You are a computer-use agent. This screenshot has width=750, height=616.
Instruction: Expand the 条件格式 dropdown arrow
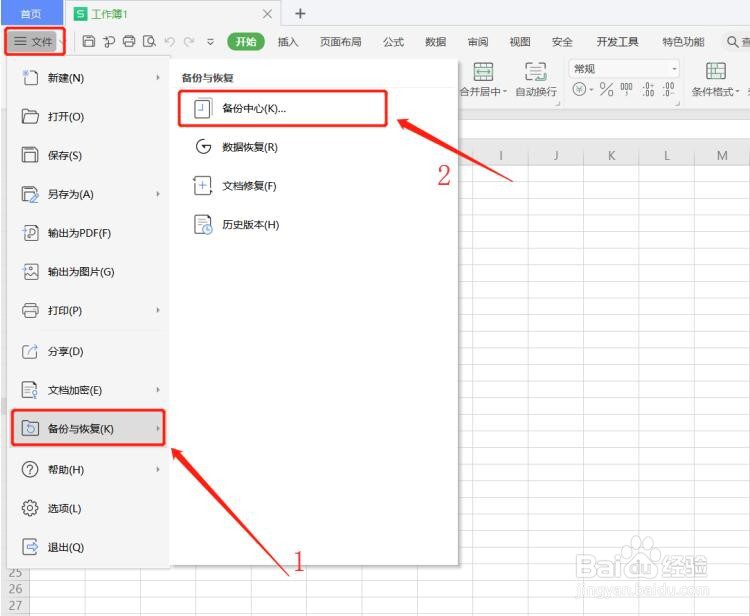[738, 91]
